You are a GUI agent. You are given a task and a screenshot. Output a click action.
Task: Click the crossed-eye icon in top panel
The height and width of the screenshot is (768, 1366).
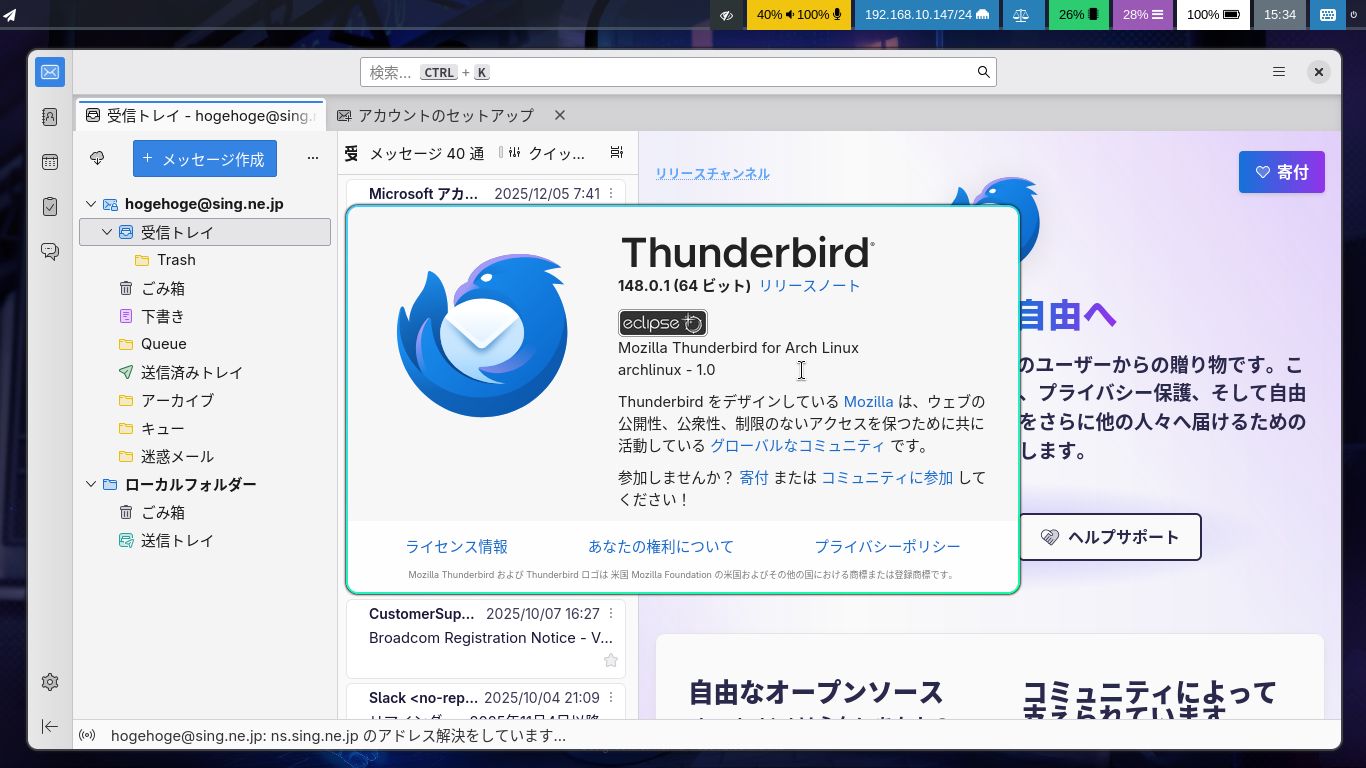727,15
